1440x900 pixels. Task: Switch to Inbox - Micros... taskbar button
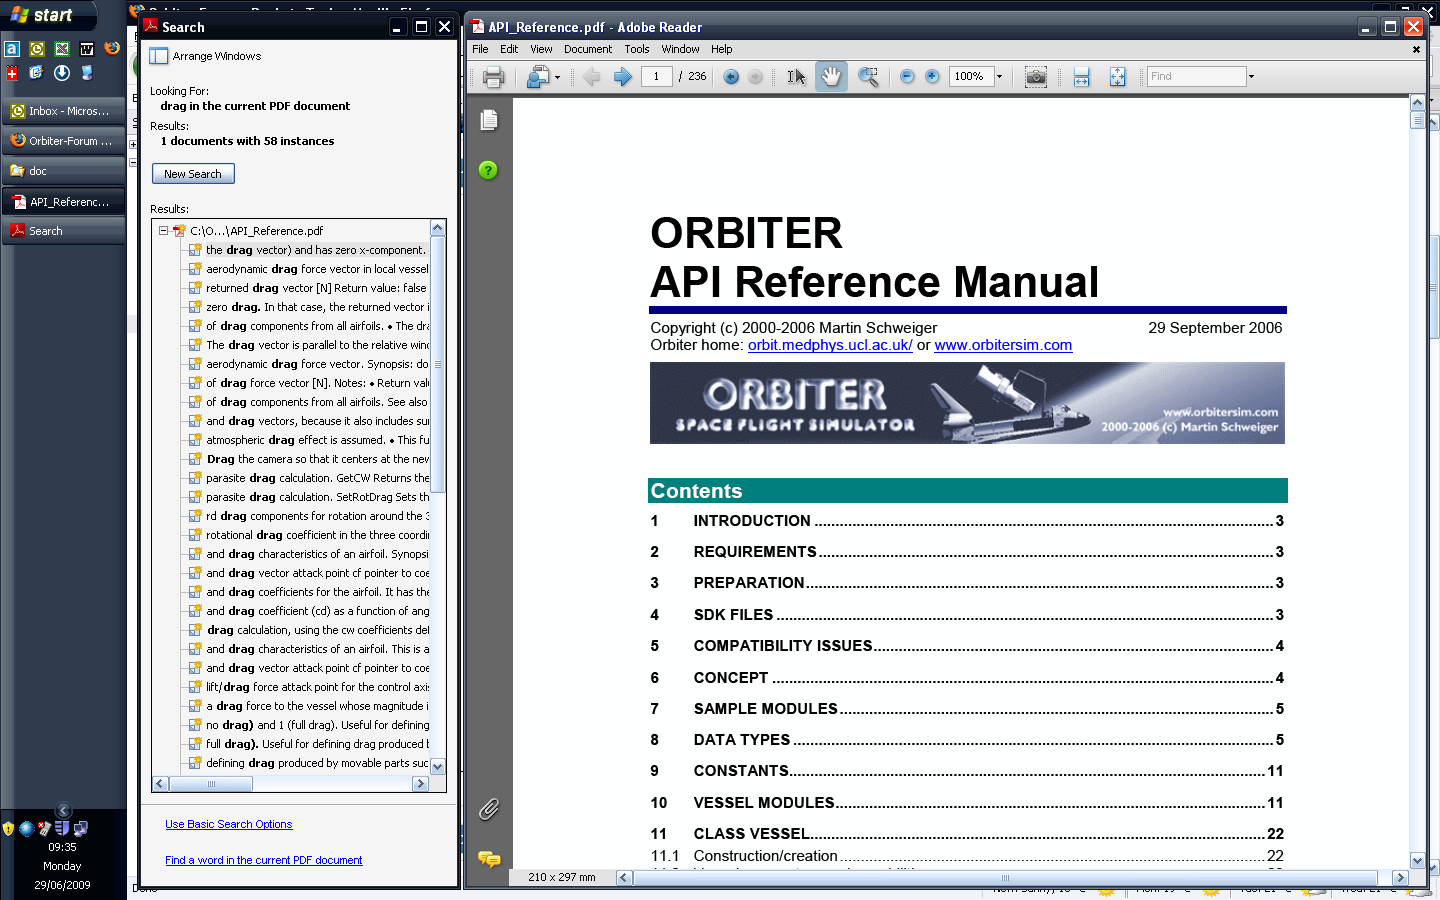point(64,111)
